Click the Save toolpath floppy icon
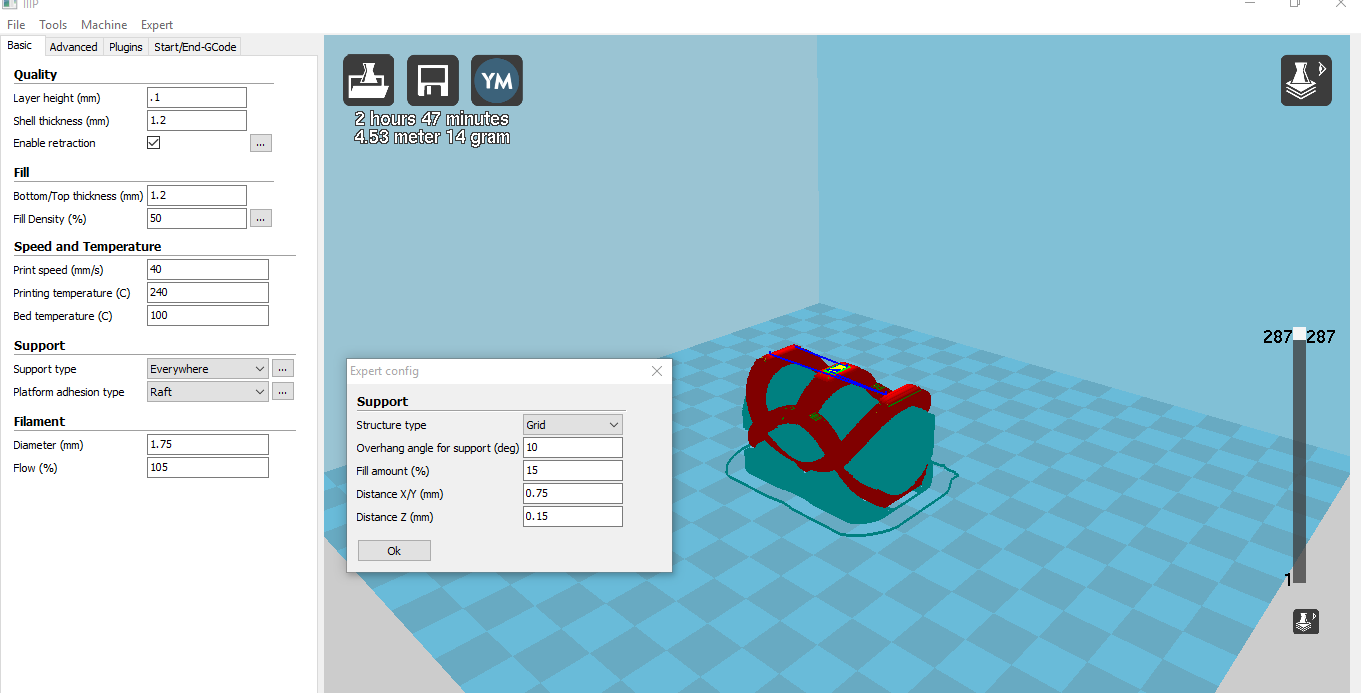 pos(433,81)
